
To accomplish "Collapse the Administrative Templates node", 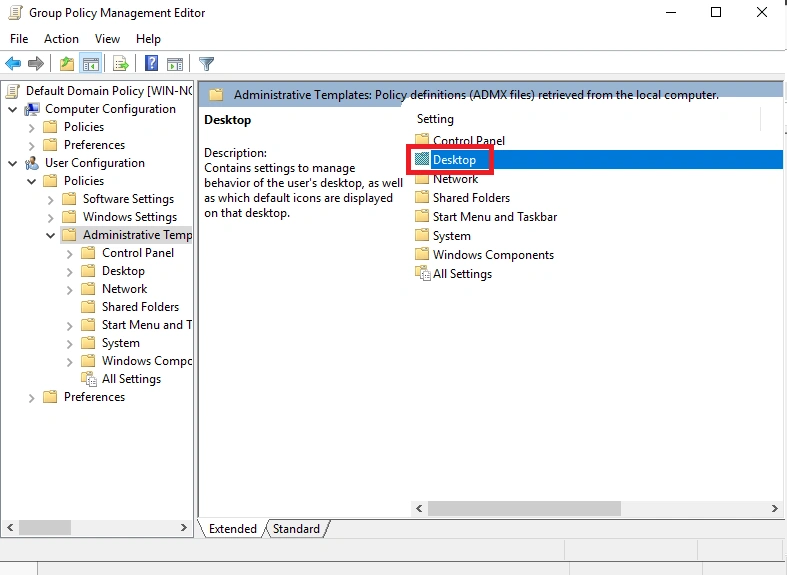I will tap(51, 235).
